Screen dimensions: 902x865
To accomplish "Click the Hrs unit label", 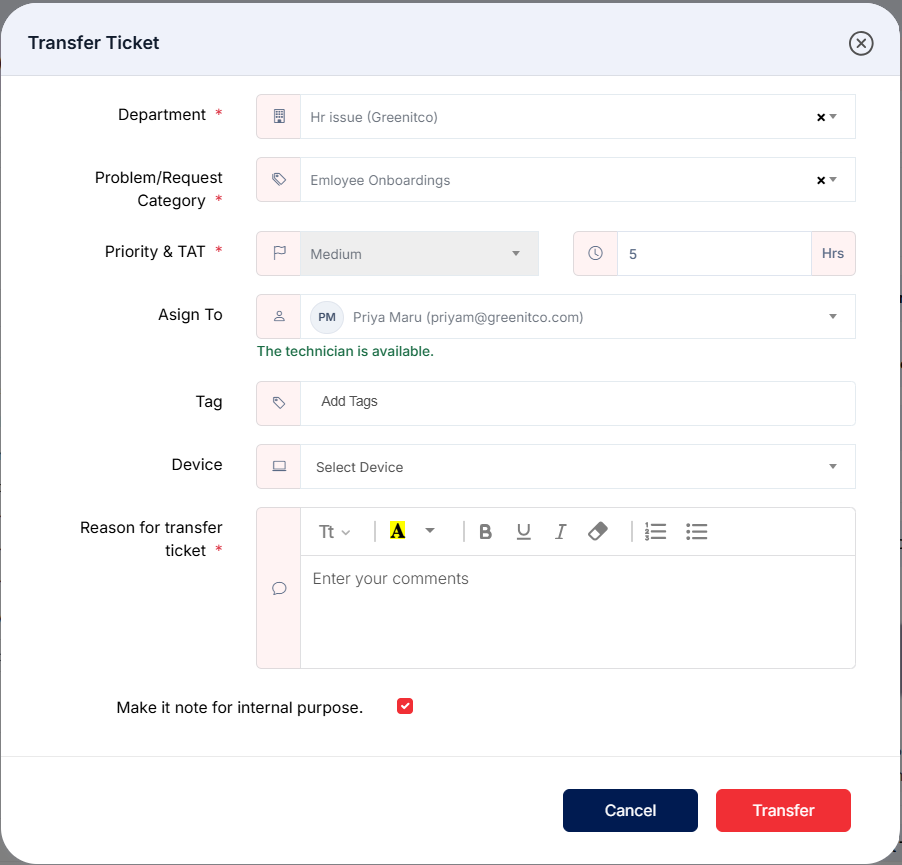I will [x=832, y=254].
